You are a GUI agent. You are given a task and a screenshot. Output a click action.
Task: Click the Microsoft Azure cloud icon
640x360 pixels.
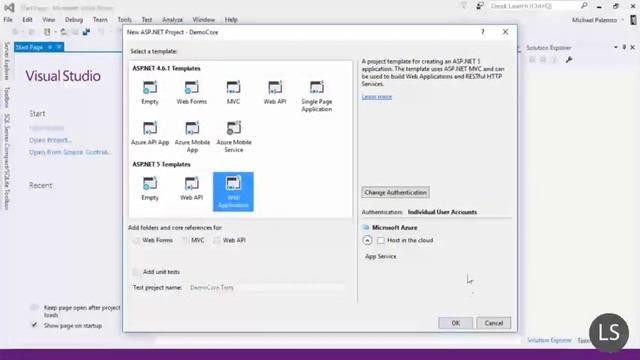tap(366, 227)
